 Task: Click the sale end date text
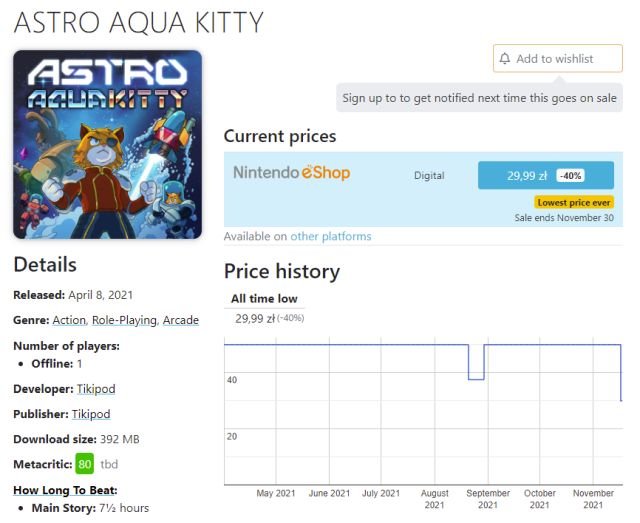tap(564, 217)
